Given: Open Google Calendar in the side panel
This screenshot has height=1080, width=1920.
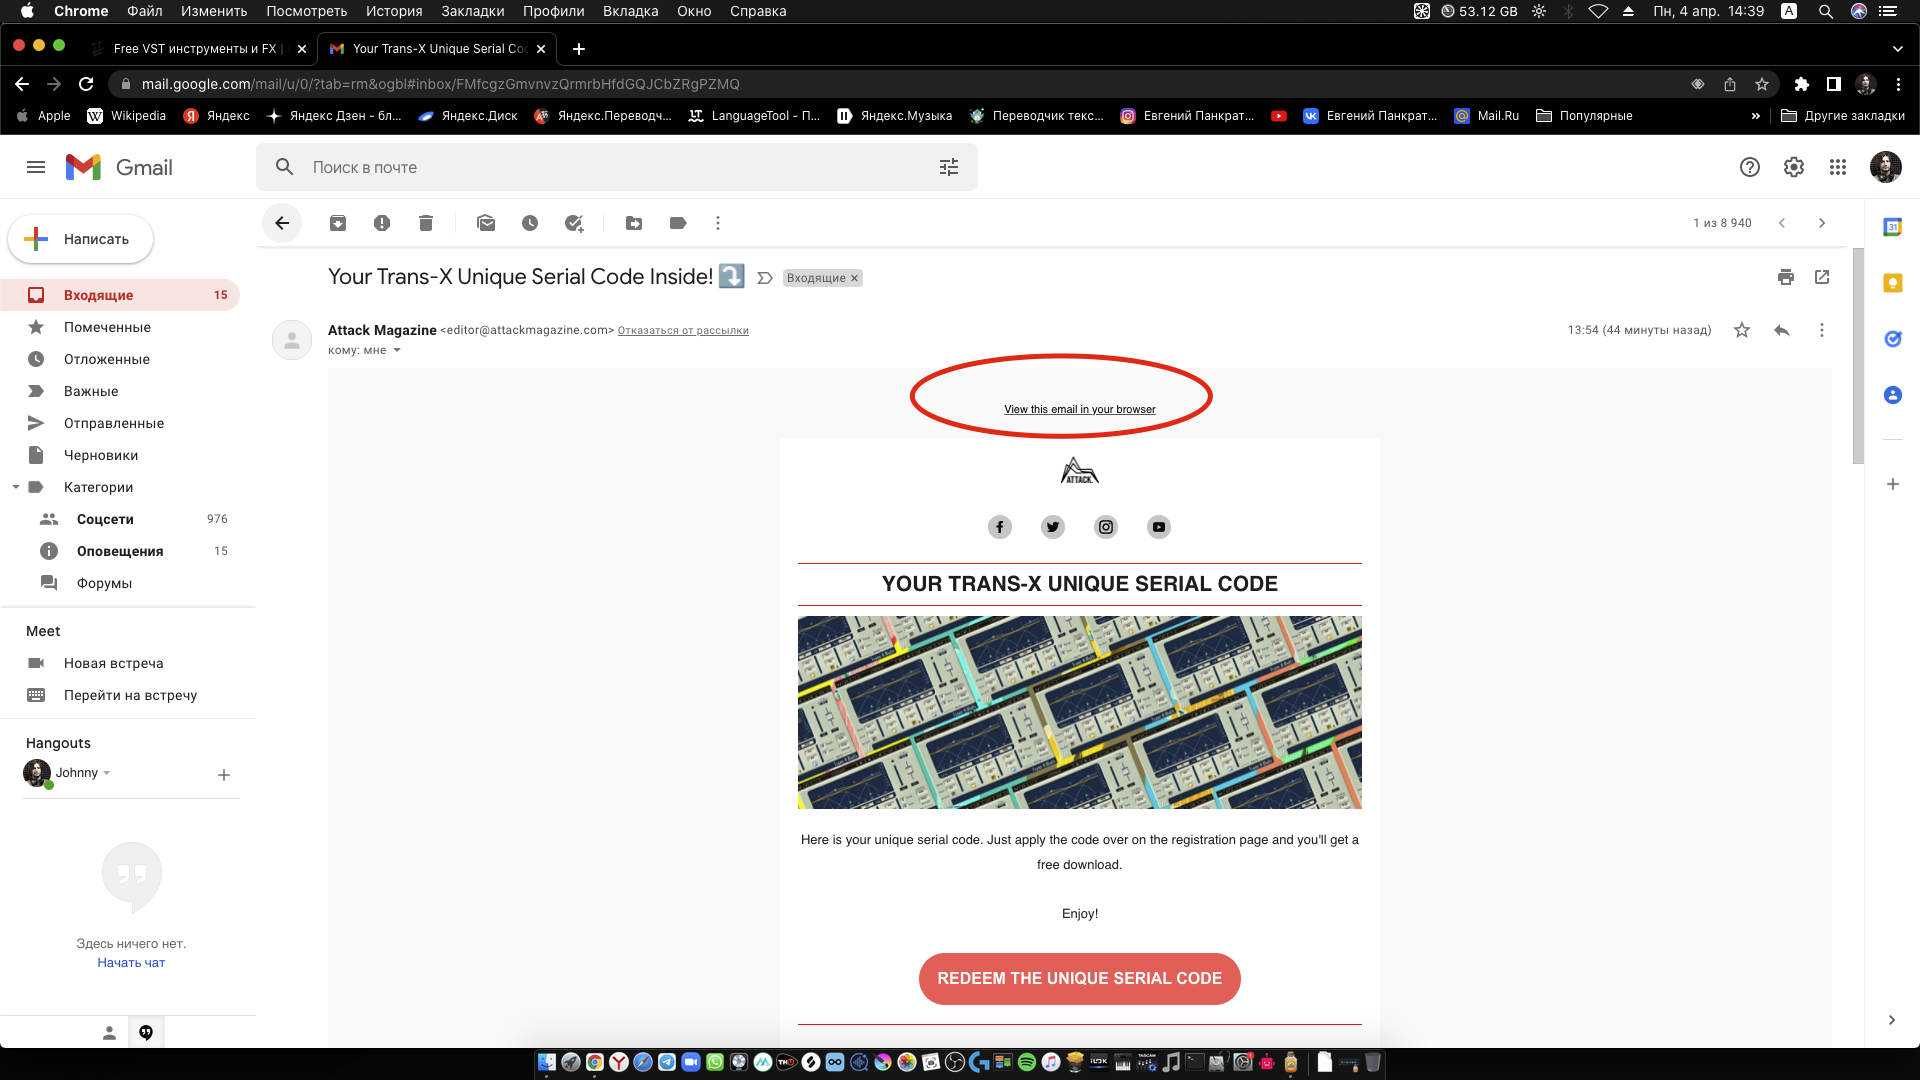Looking at the screenshot, I should pyautogui.click(x=1892, y=227).
